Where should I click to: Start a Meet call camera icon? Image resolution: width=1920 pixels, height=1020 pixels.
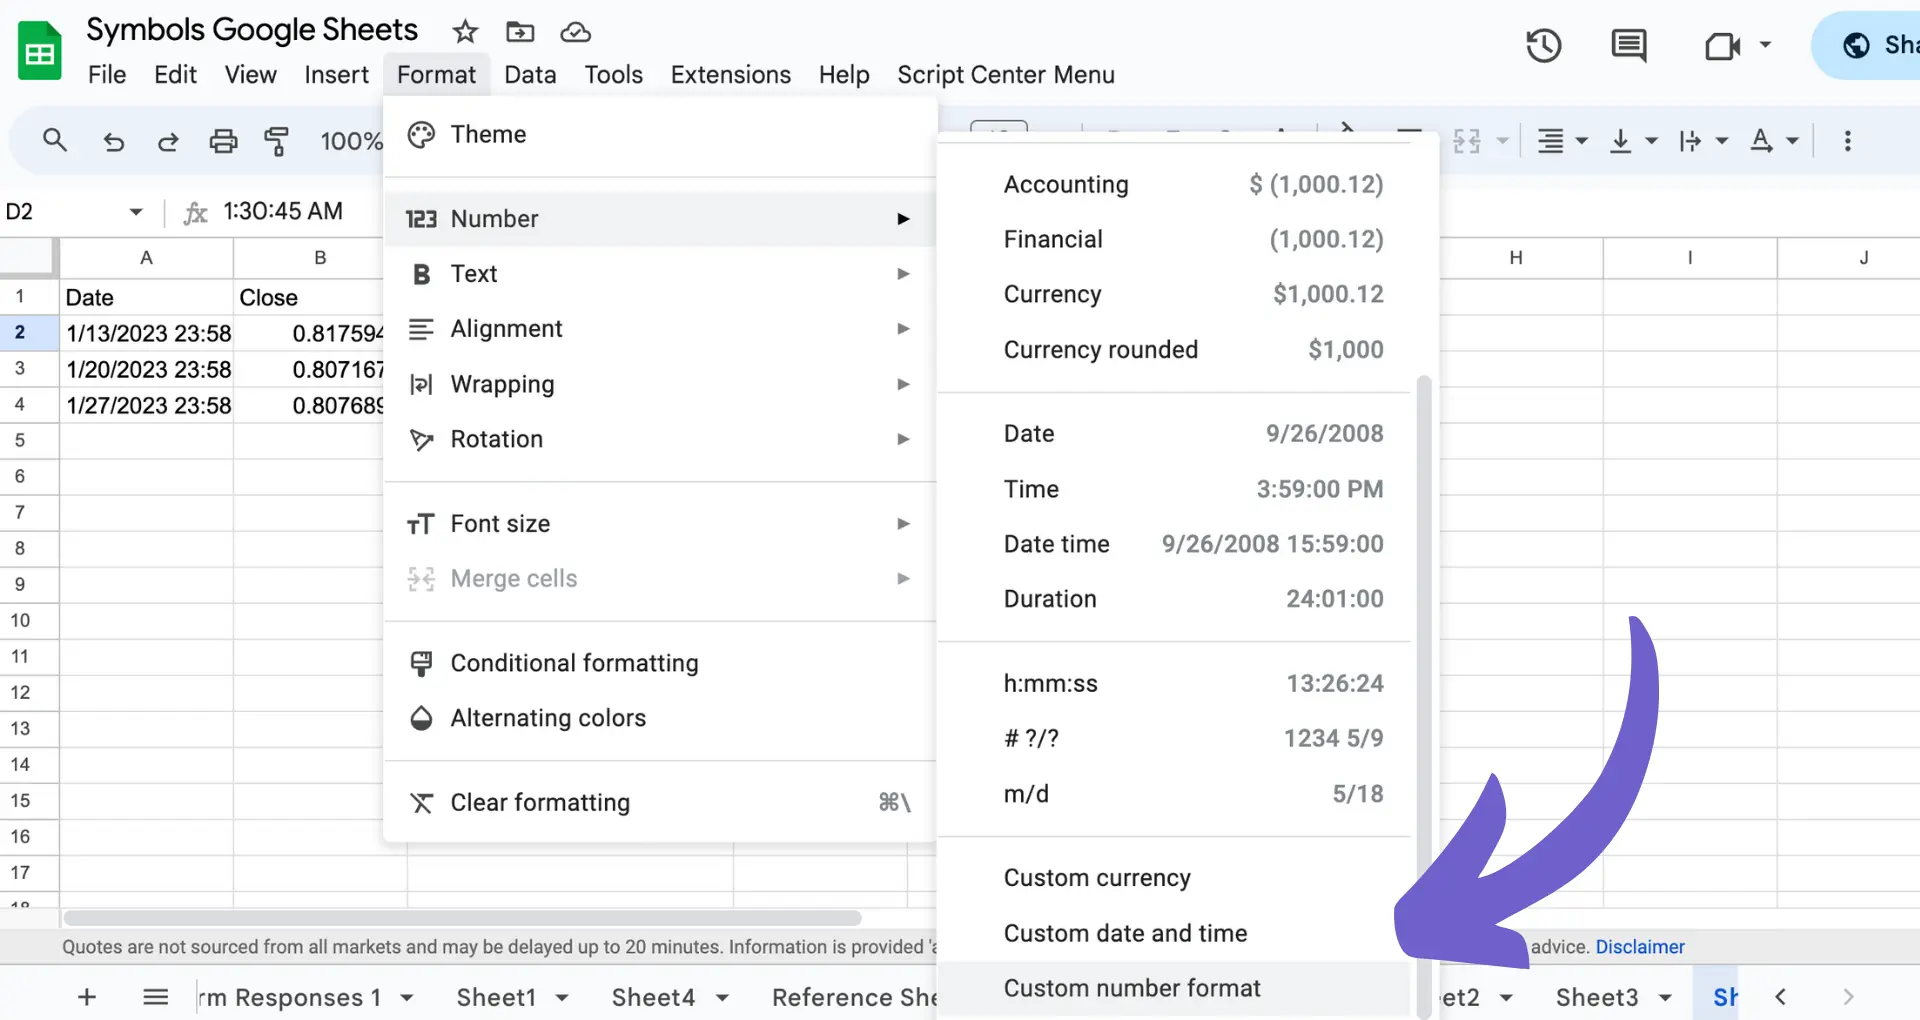pyautogui.click(x=1722, y=46)
